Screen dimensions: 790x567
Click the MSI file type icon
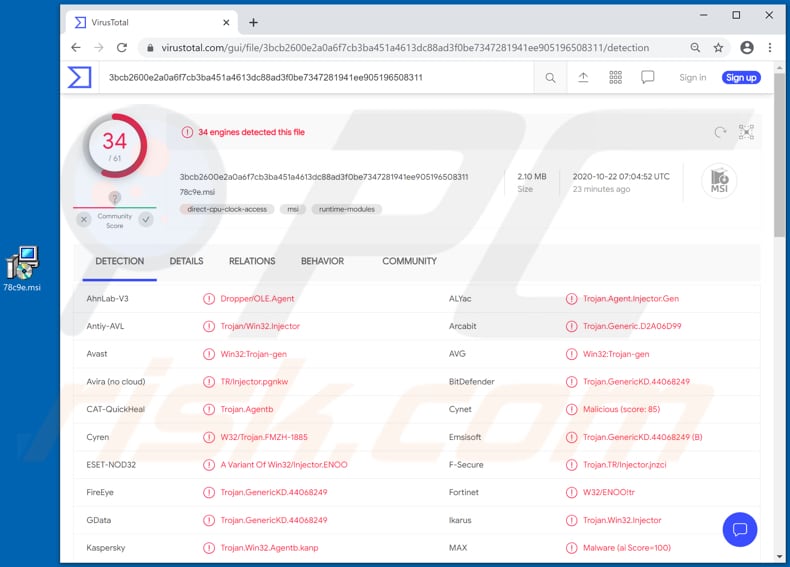[x=719, y=180]
